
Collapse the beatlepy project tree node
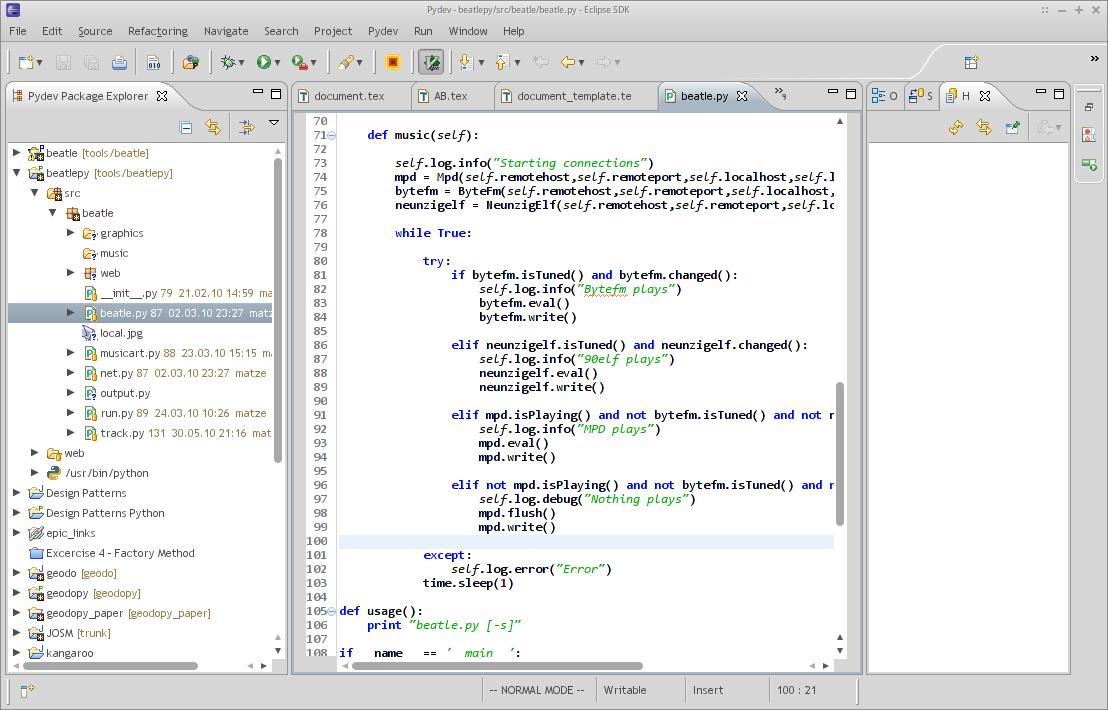tap(17, 173)
